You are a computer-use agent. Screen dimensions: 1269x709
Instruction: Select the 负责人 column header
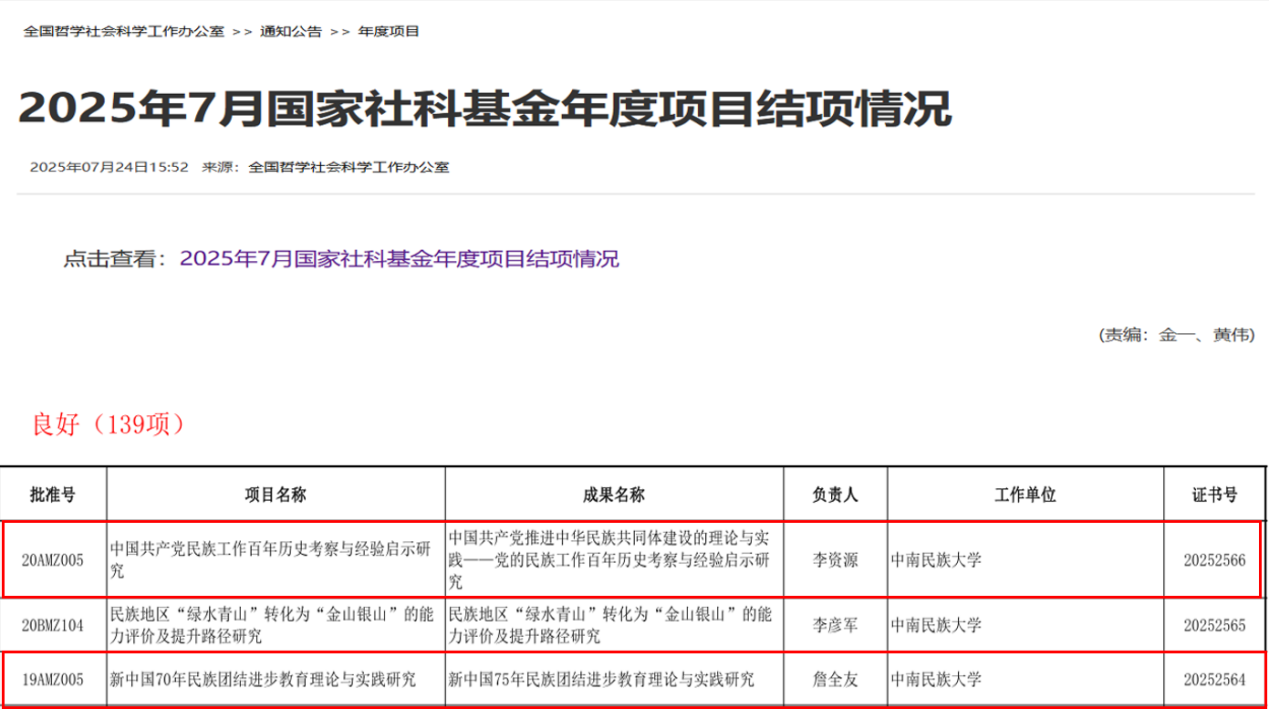(x=834, y=494)
